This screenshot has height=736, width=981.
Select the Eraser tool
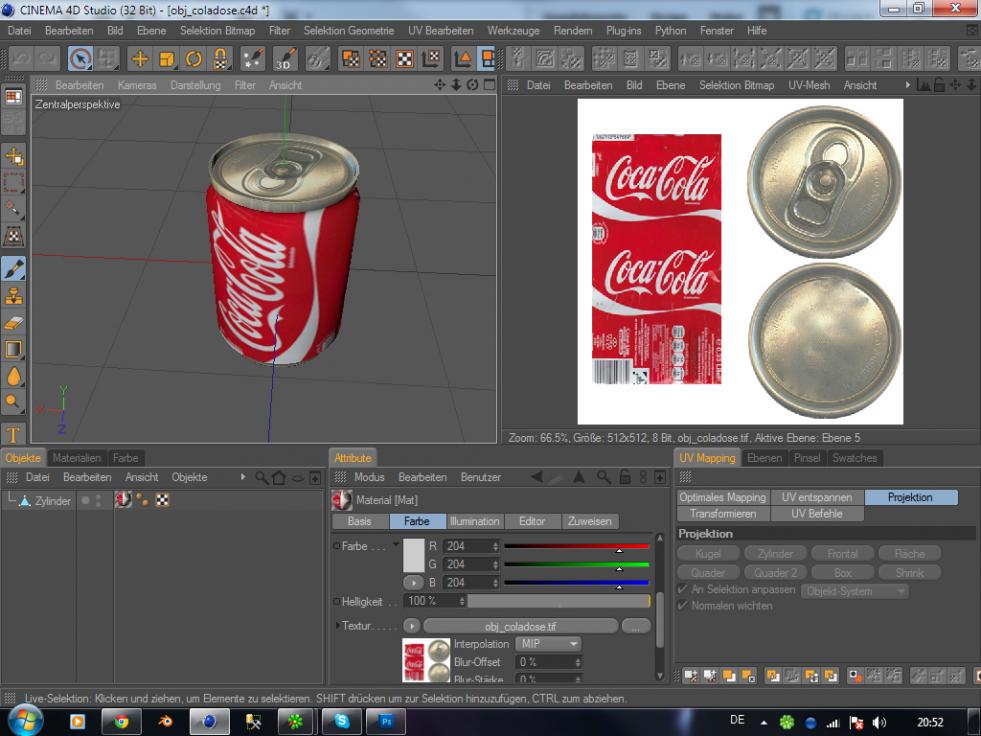(15, 323)
